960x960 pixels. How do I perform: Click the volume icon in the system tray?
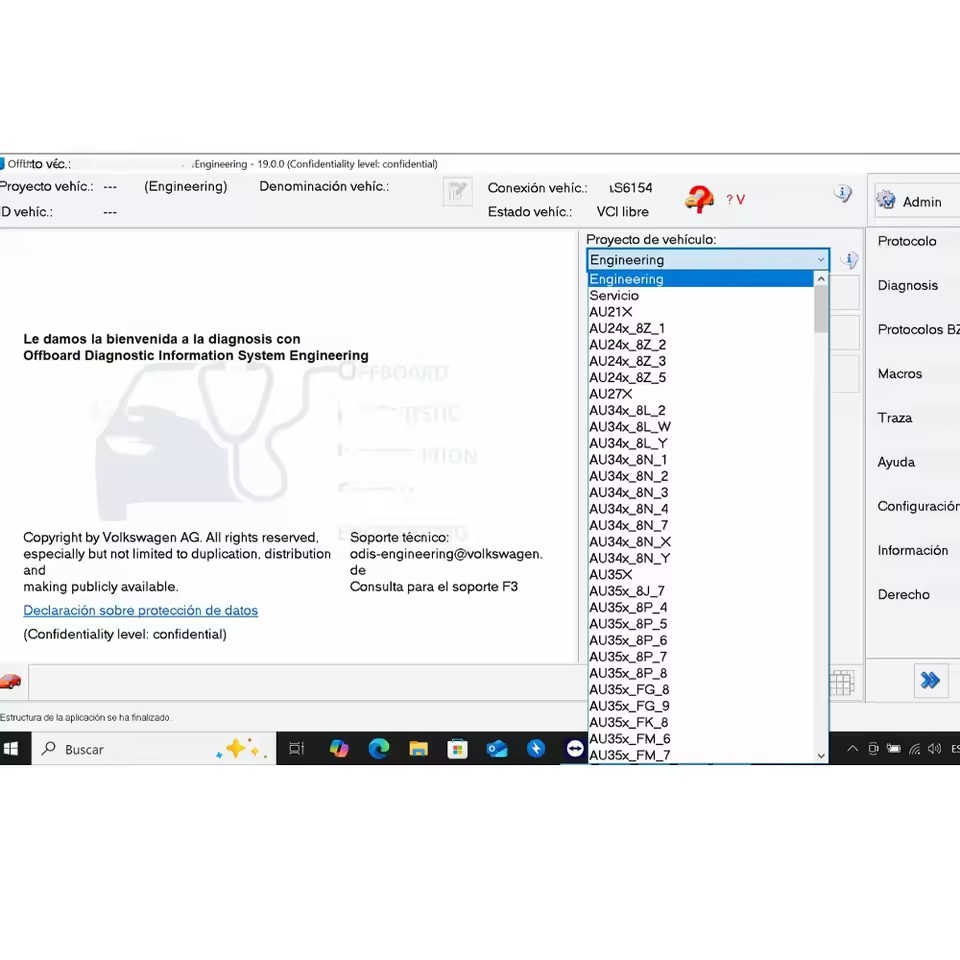[x=934, y=749]
